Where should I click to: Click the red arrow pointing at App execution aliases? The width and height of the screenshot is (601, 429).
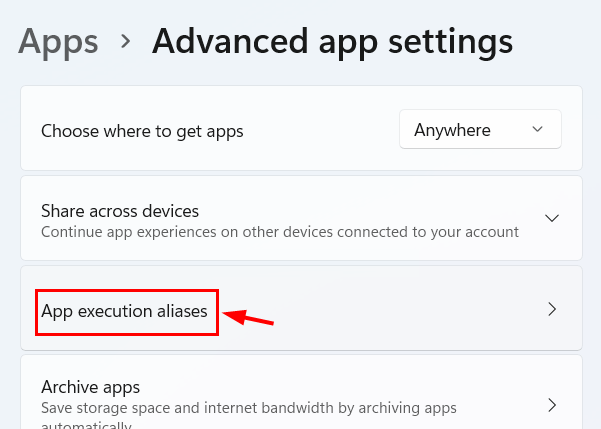click(248, 317)
